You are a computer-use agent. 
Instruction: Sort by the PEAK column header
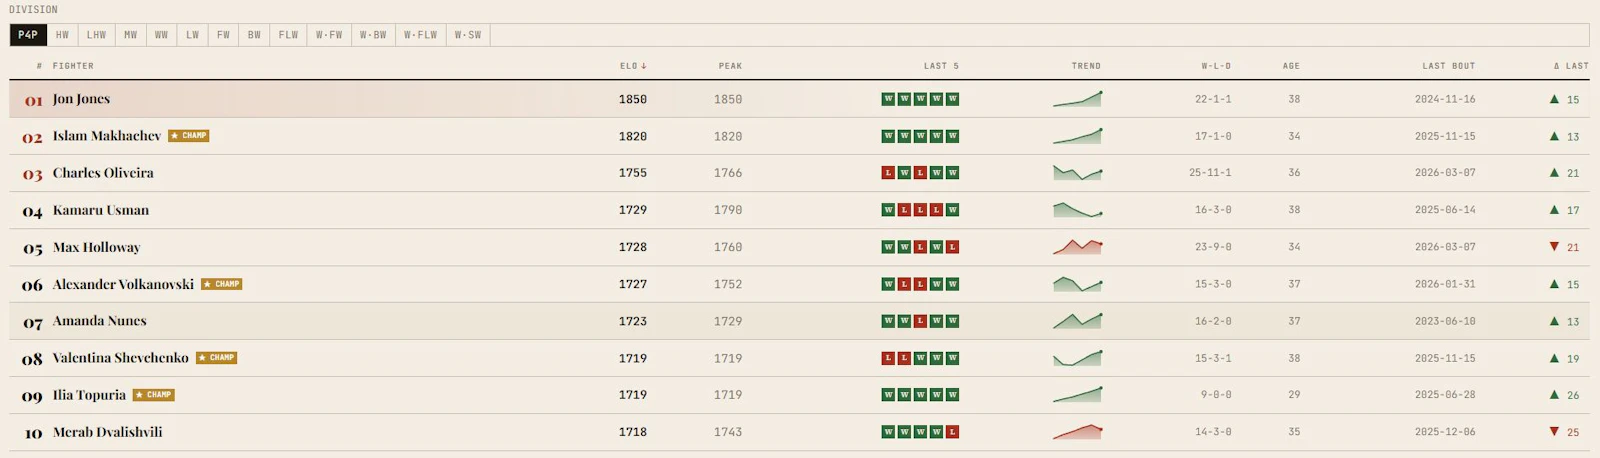tap(730, 66)
